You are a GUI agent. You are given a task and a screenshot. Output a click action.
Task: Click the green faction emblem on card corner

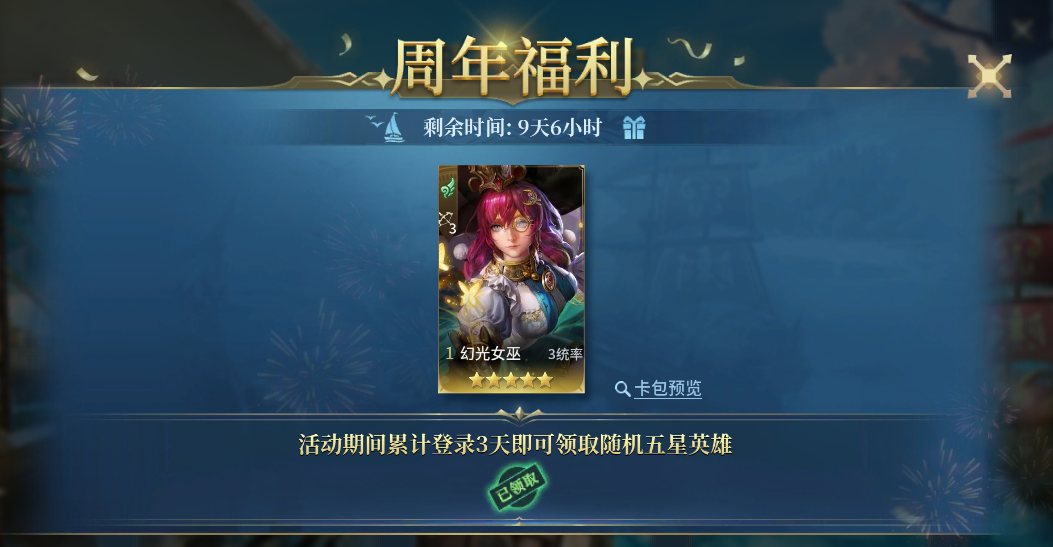point(448,189)
